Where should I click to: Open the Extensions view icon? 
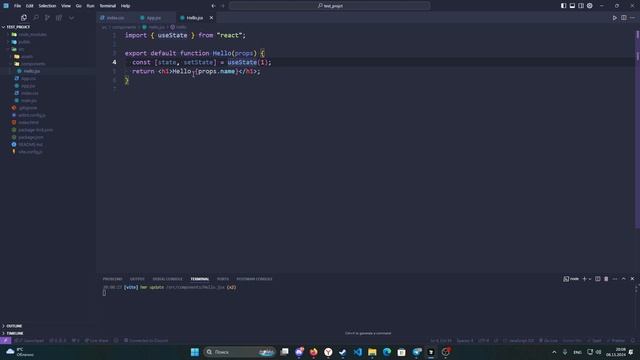(x=59, y=18)
